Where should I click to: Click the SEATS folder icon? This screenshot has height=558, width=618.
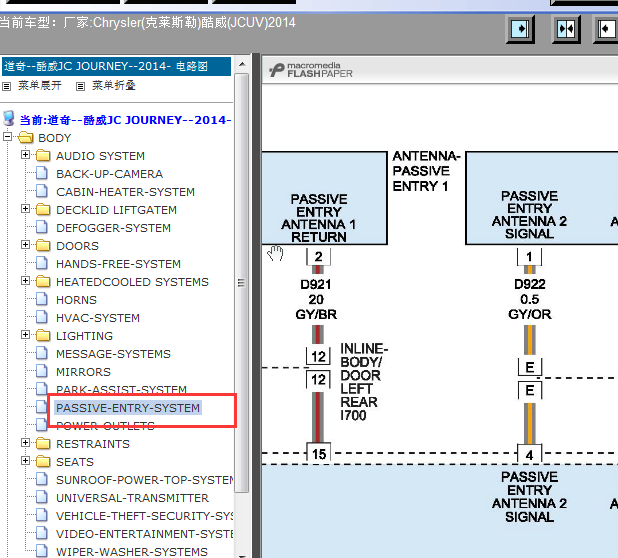point(43,461)
